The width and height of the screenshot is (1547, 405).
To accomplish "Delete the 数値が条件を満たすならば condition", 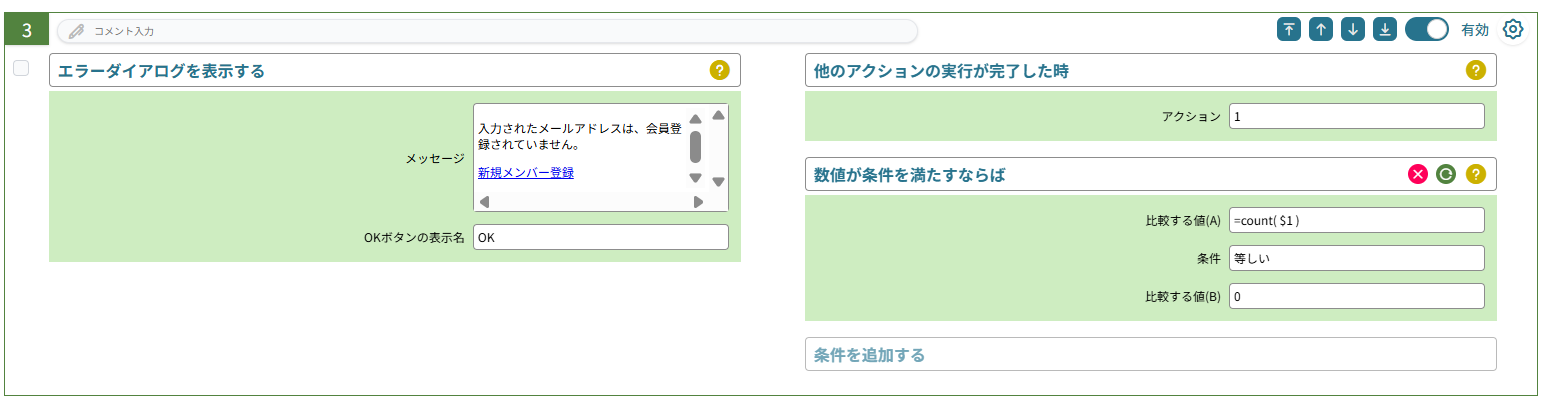I will [x=1418, y=174].
